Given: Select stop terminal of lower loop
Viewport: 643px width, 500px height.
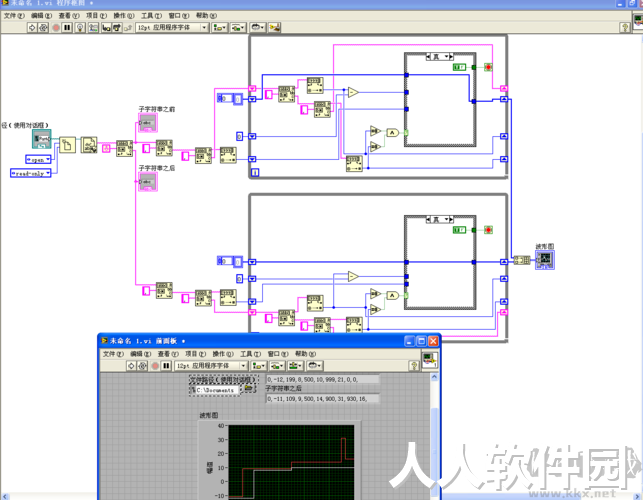Looking at the screenshot, I should [x=488, y=230].
